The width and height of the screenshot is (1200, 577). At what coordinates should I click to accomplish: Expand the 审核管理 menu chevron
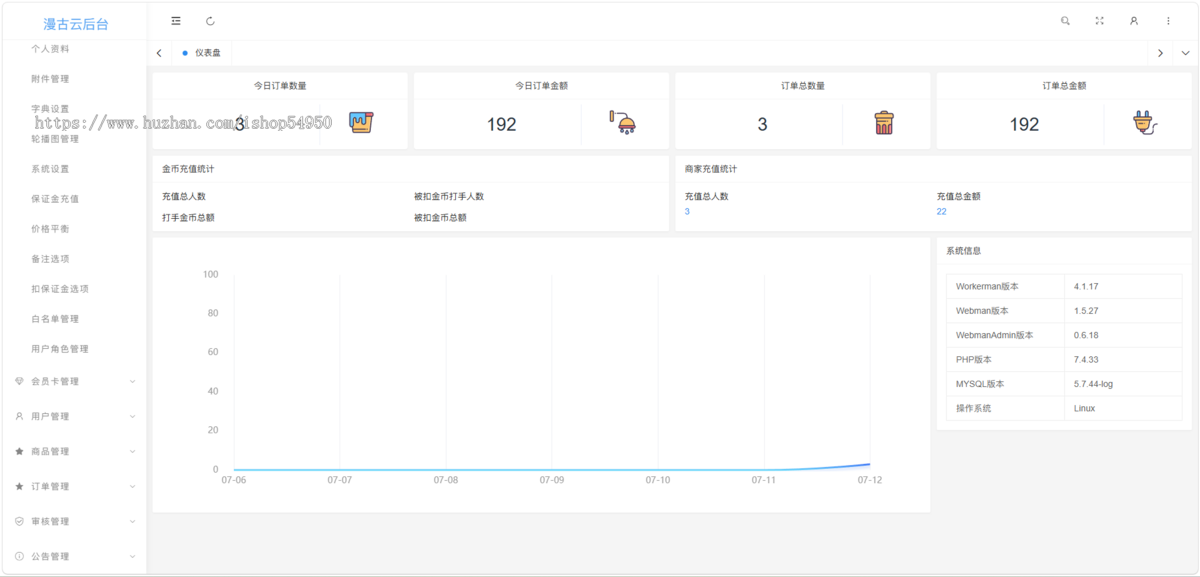(x=133, y=521)
